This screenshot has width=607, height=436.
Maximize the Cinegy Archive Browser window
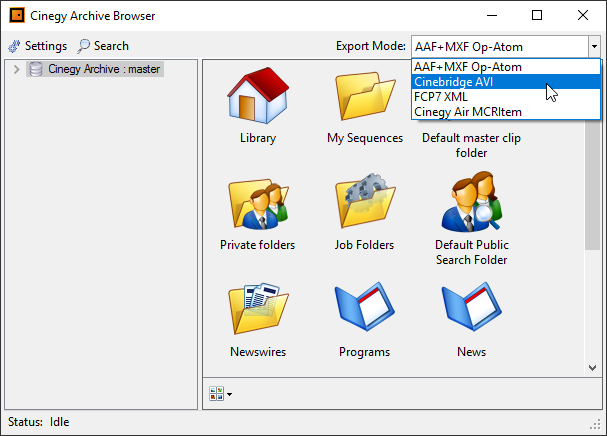point(537,15)
